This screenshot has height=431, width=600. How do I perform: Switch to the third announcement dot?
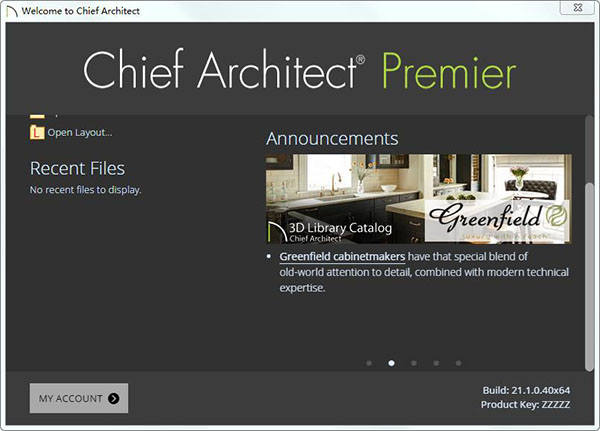point(413,363)
